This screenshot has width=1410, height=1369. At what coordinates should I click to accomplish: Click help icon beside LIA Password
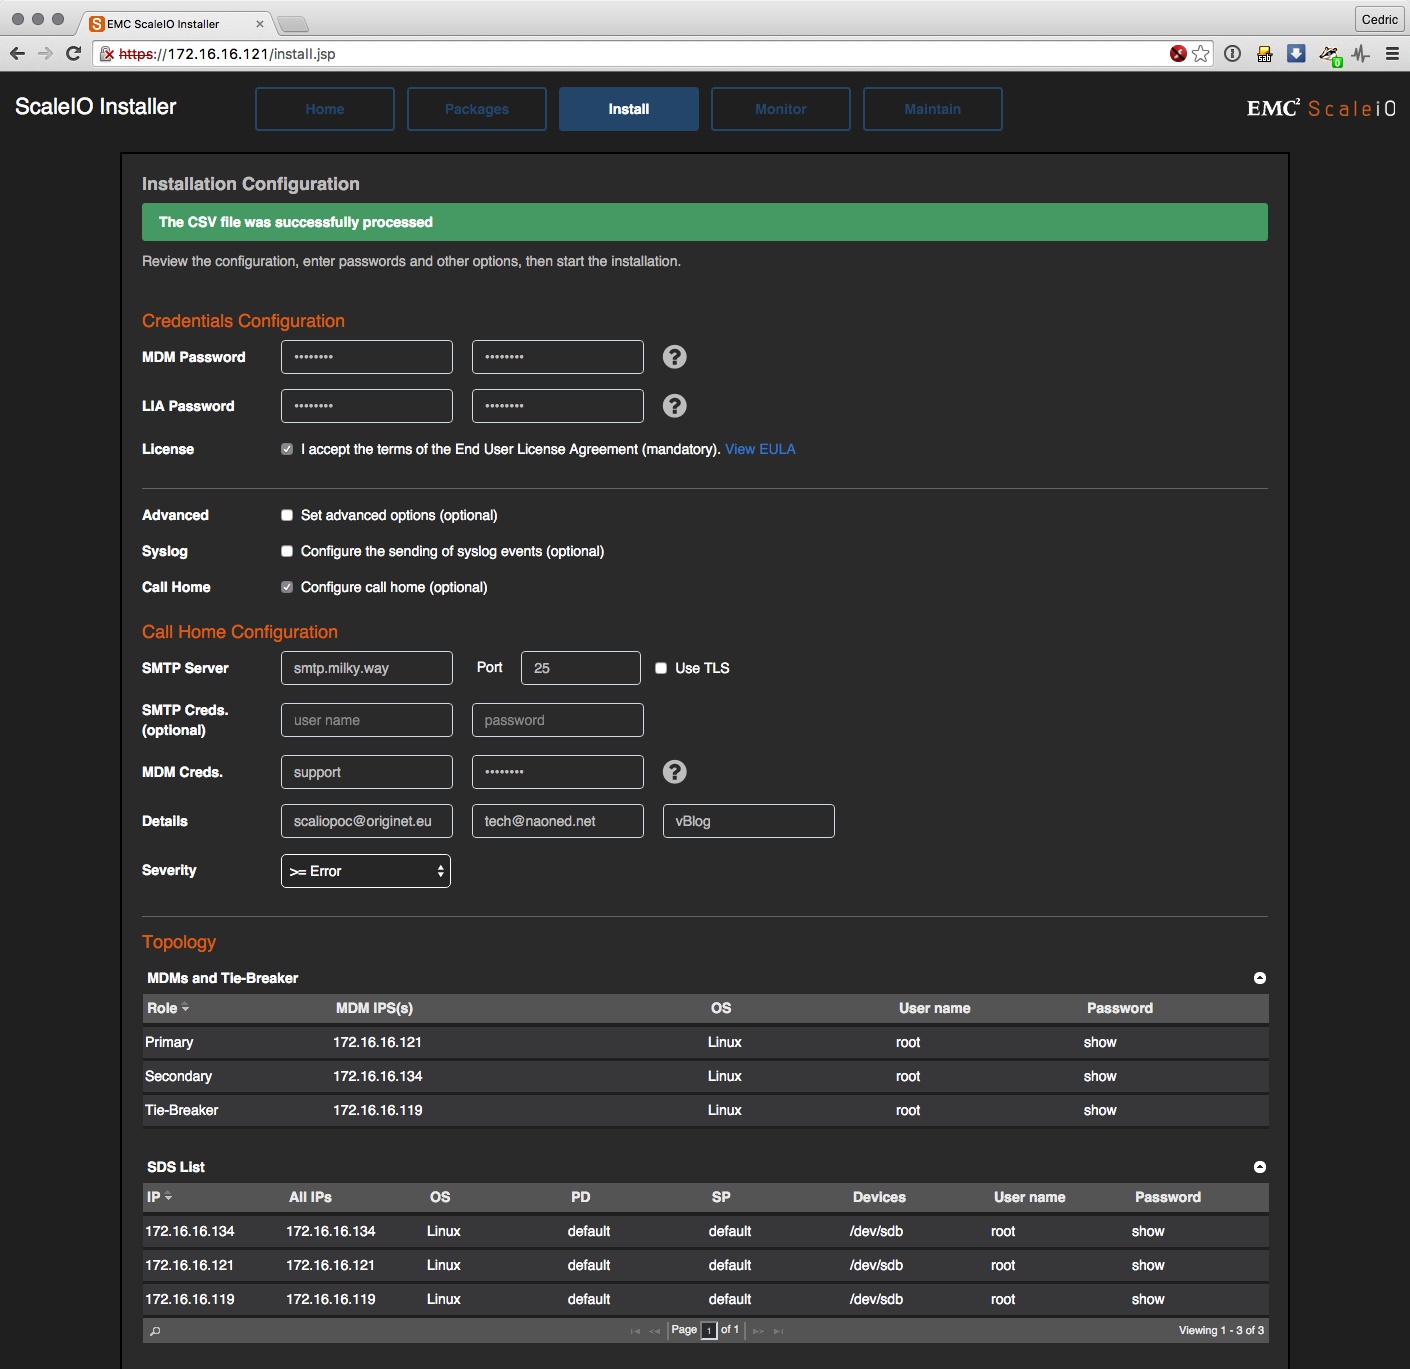pos(675,406)
